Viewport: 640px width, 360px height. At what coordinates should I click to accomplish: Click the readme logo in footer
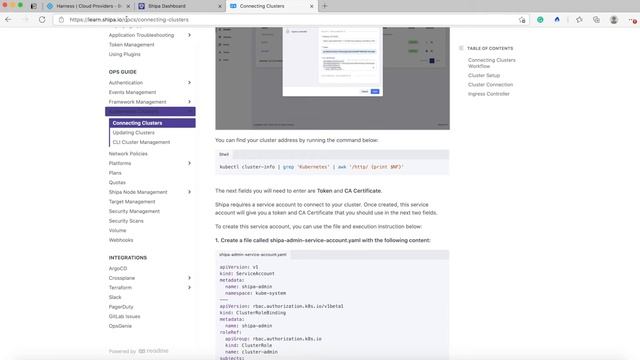coord(153,351)
